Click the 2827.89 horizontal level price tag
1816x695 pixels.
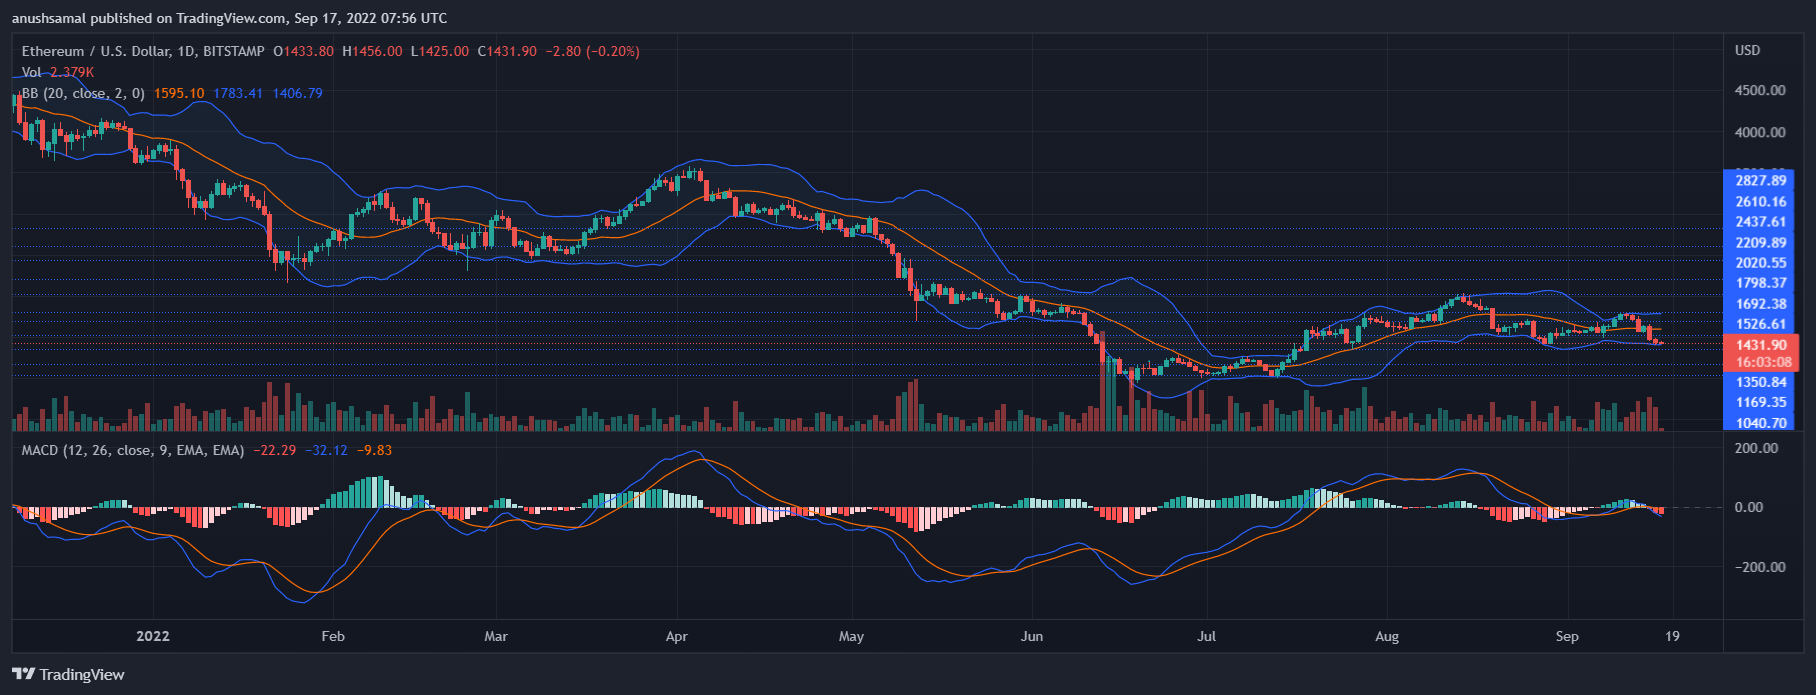point(1761,181)
